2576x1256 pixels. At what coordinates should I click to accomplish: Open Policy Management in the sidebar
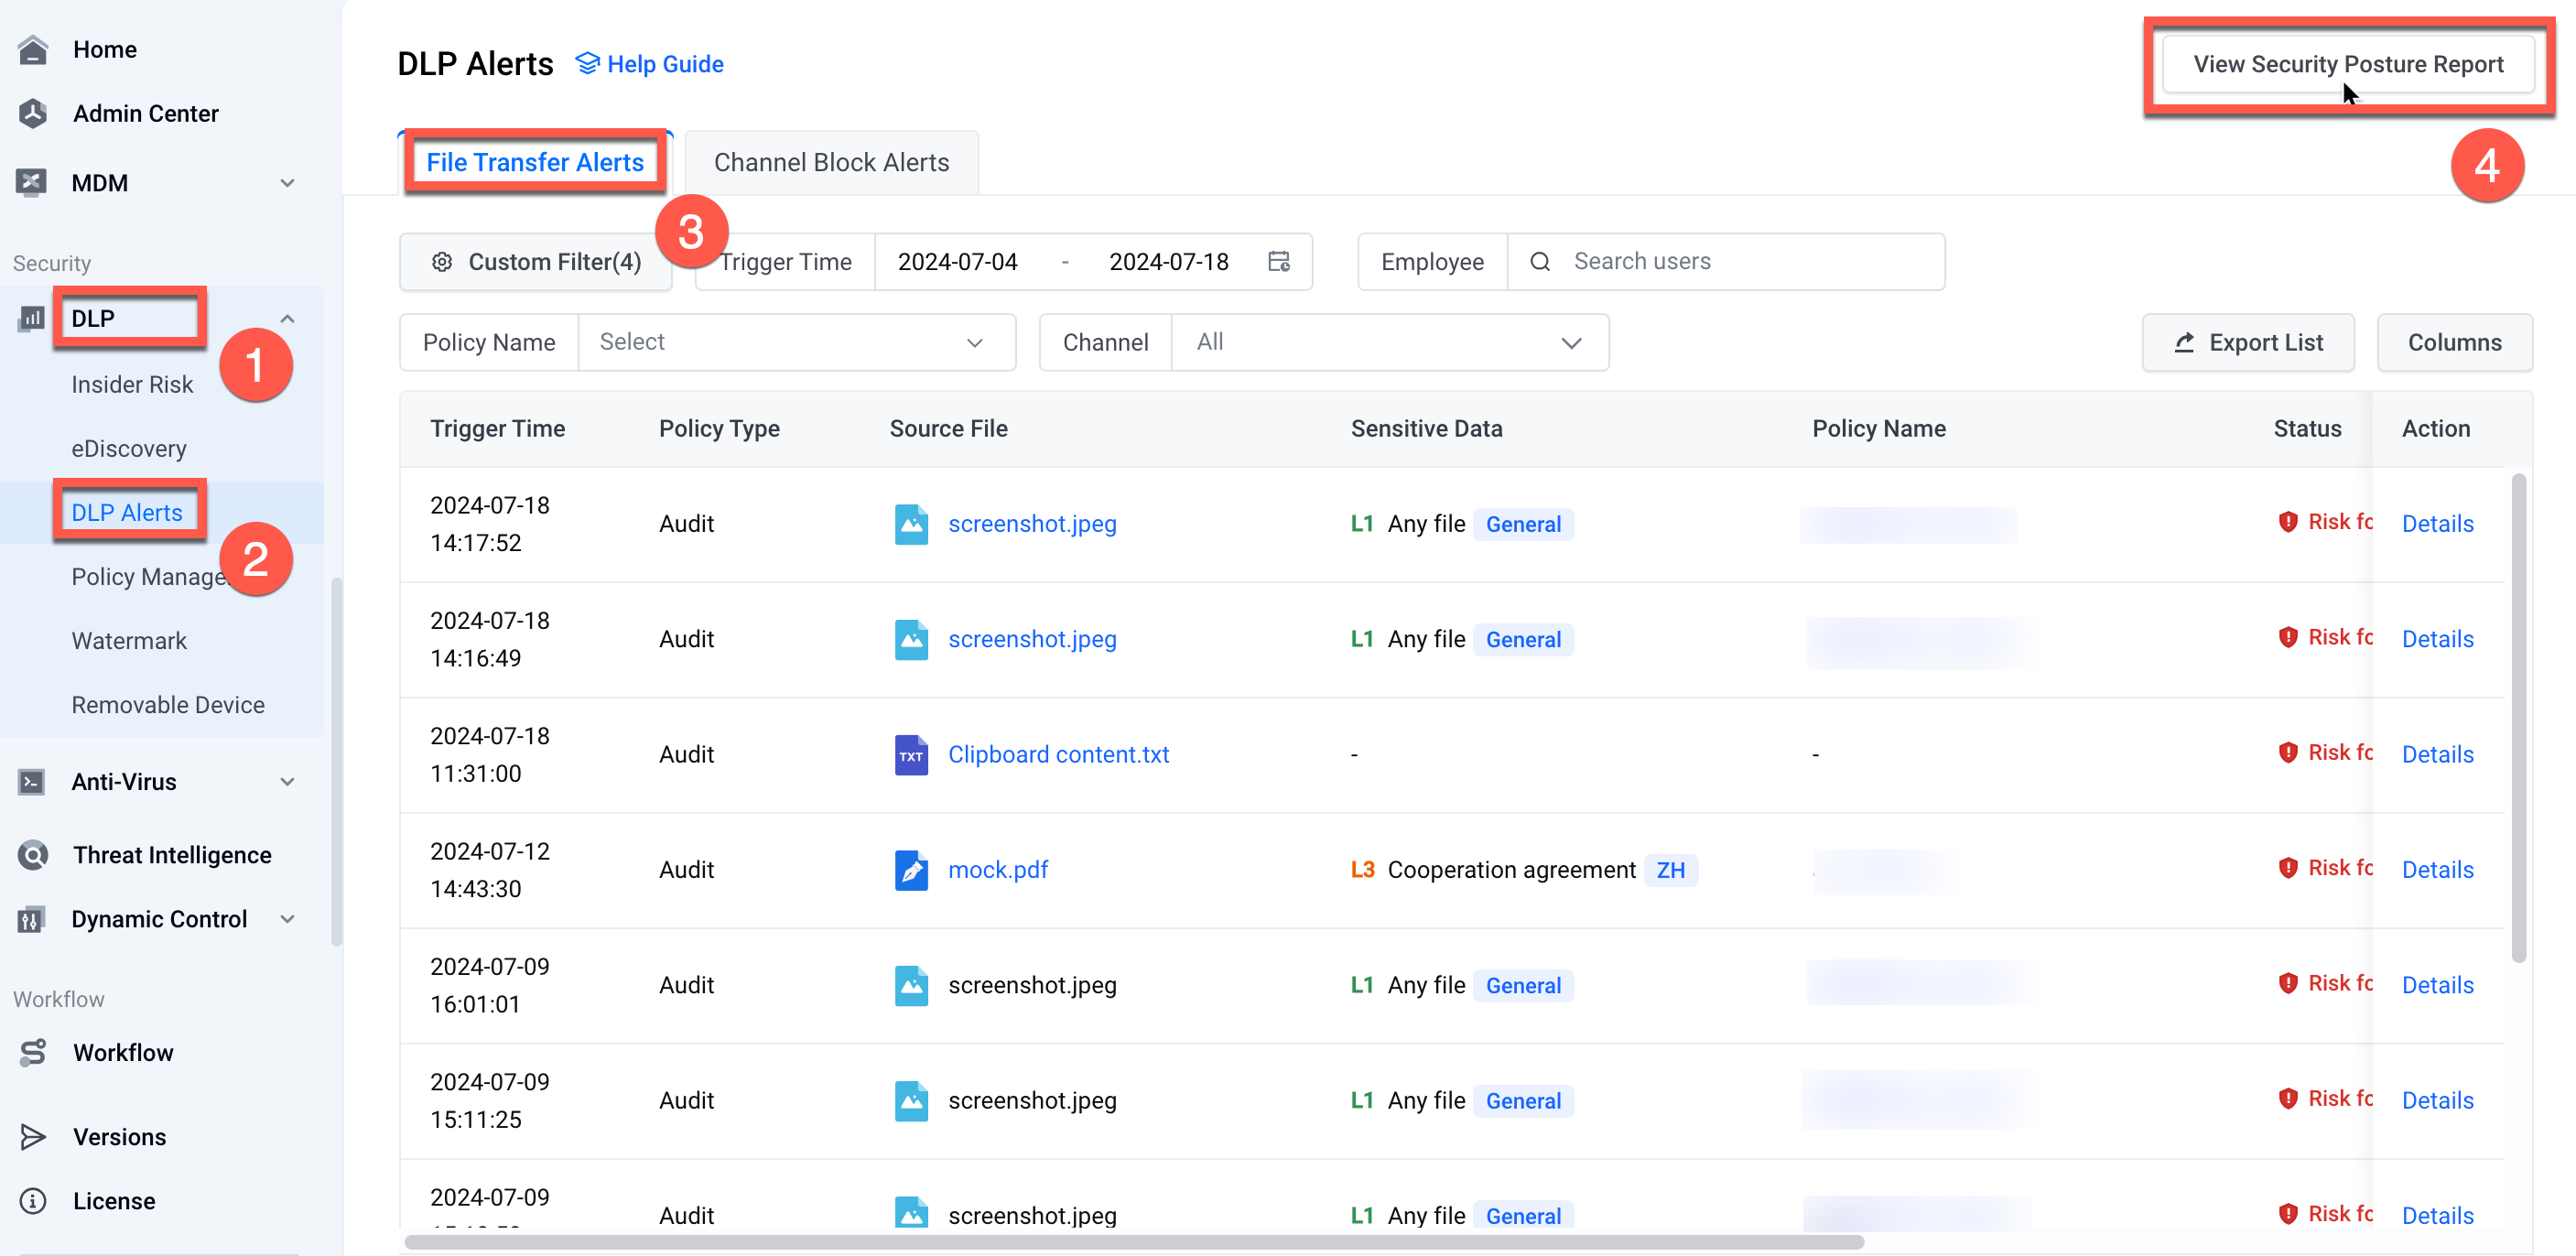pos(150,577)
